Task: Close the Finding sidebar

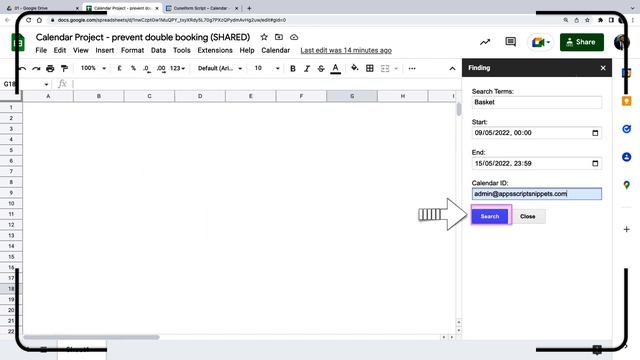Action: 603,68
